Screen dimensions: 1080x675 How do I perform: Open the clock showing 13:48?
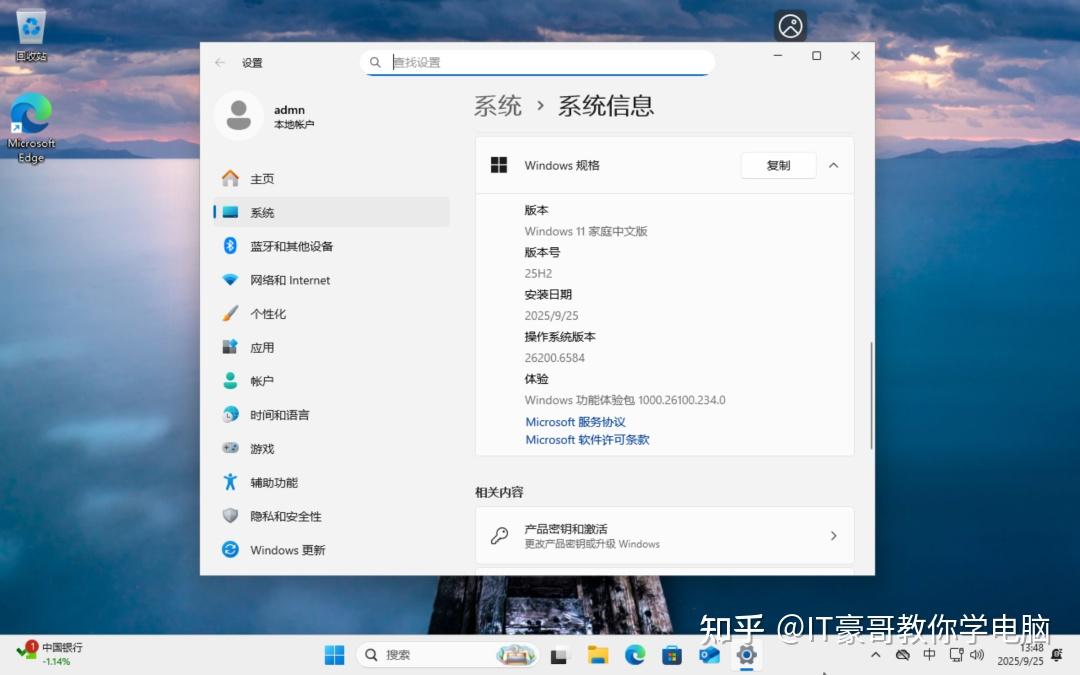(1020, 654)
